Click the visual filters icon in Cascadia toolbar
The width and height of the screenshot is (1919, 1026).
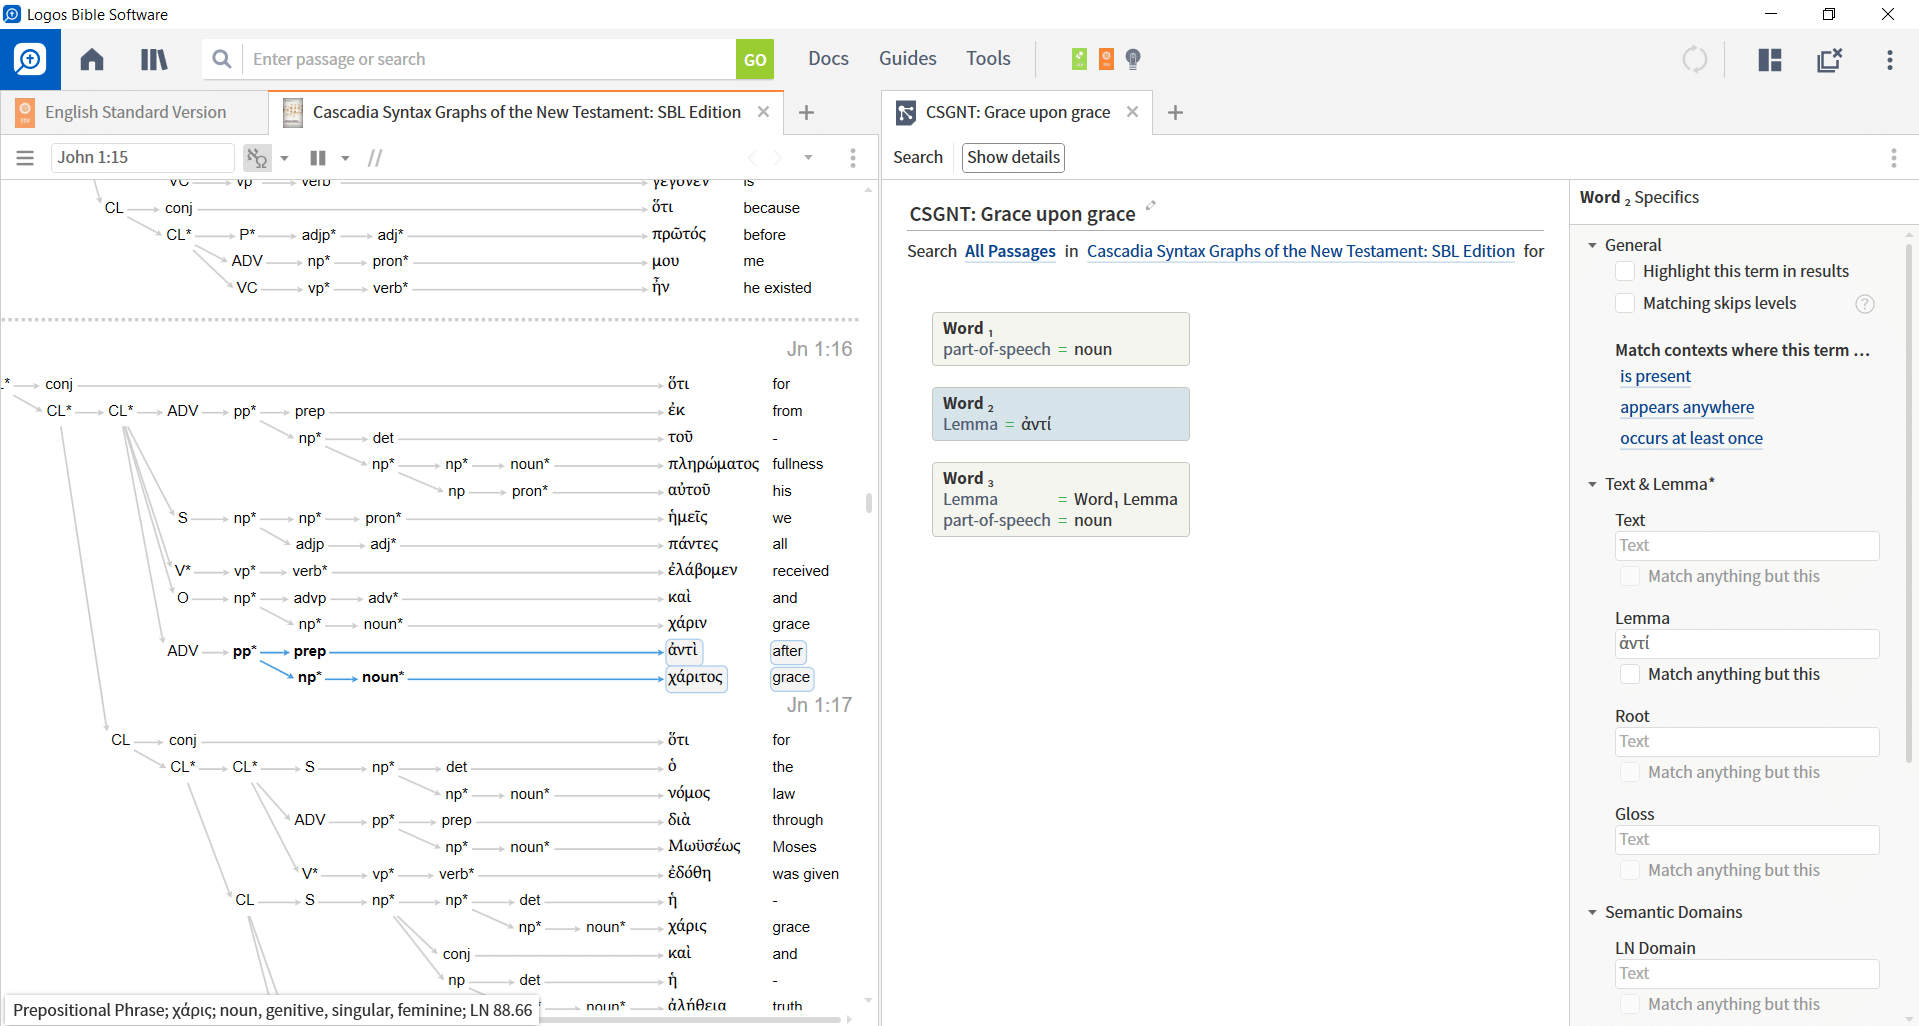(258, 158)
